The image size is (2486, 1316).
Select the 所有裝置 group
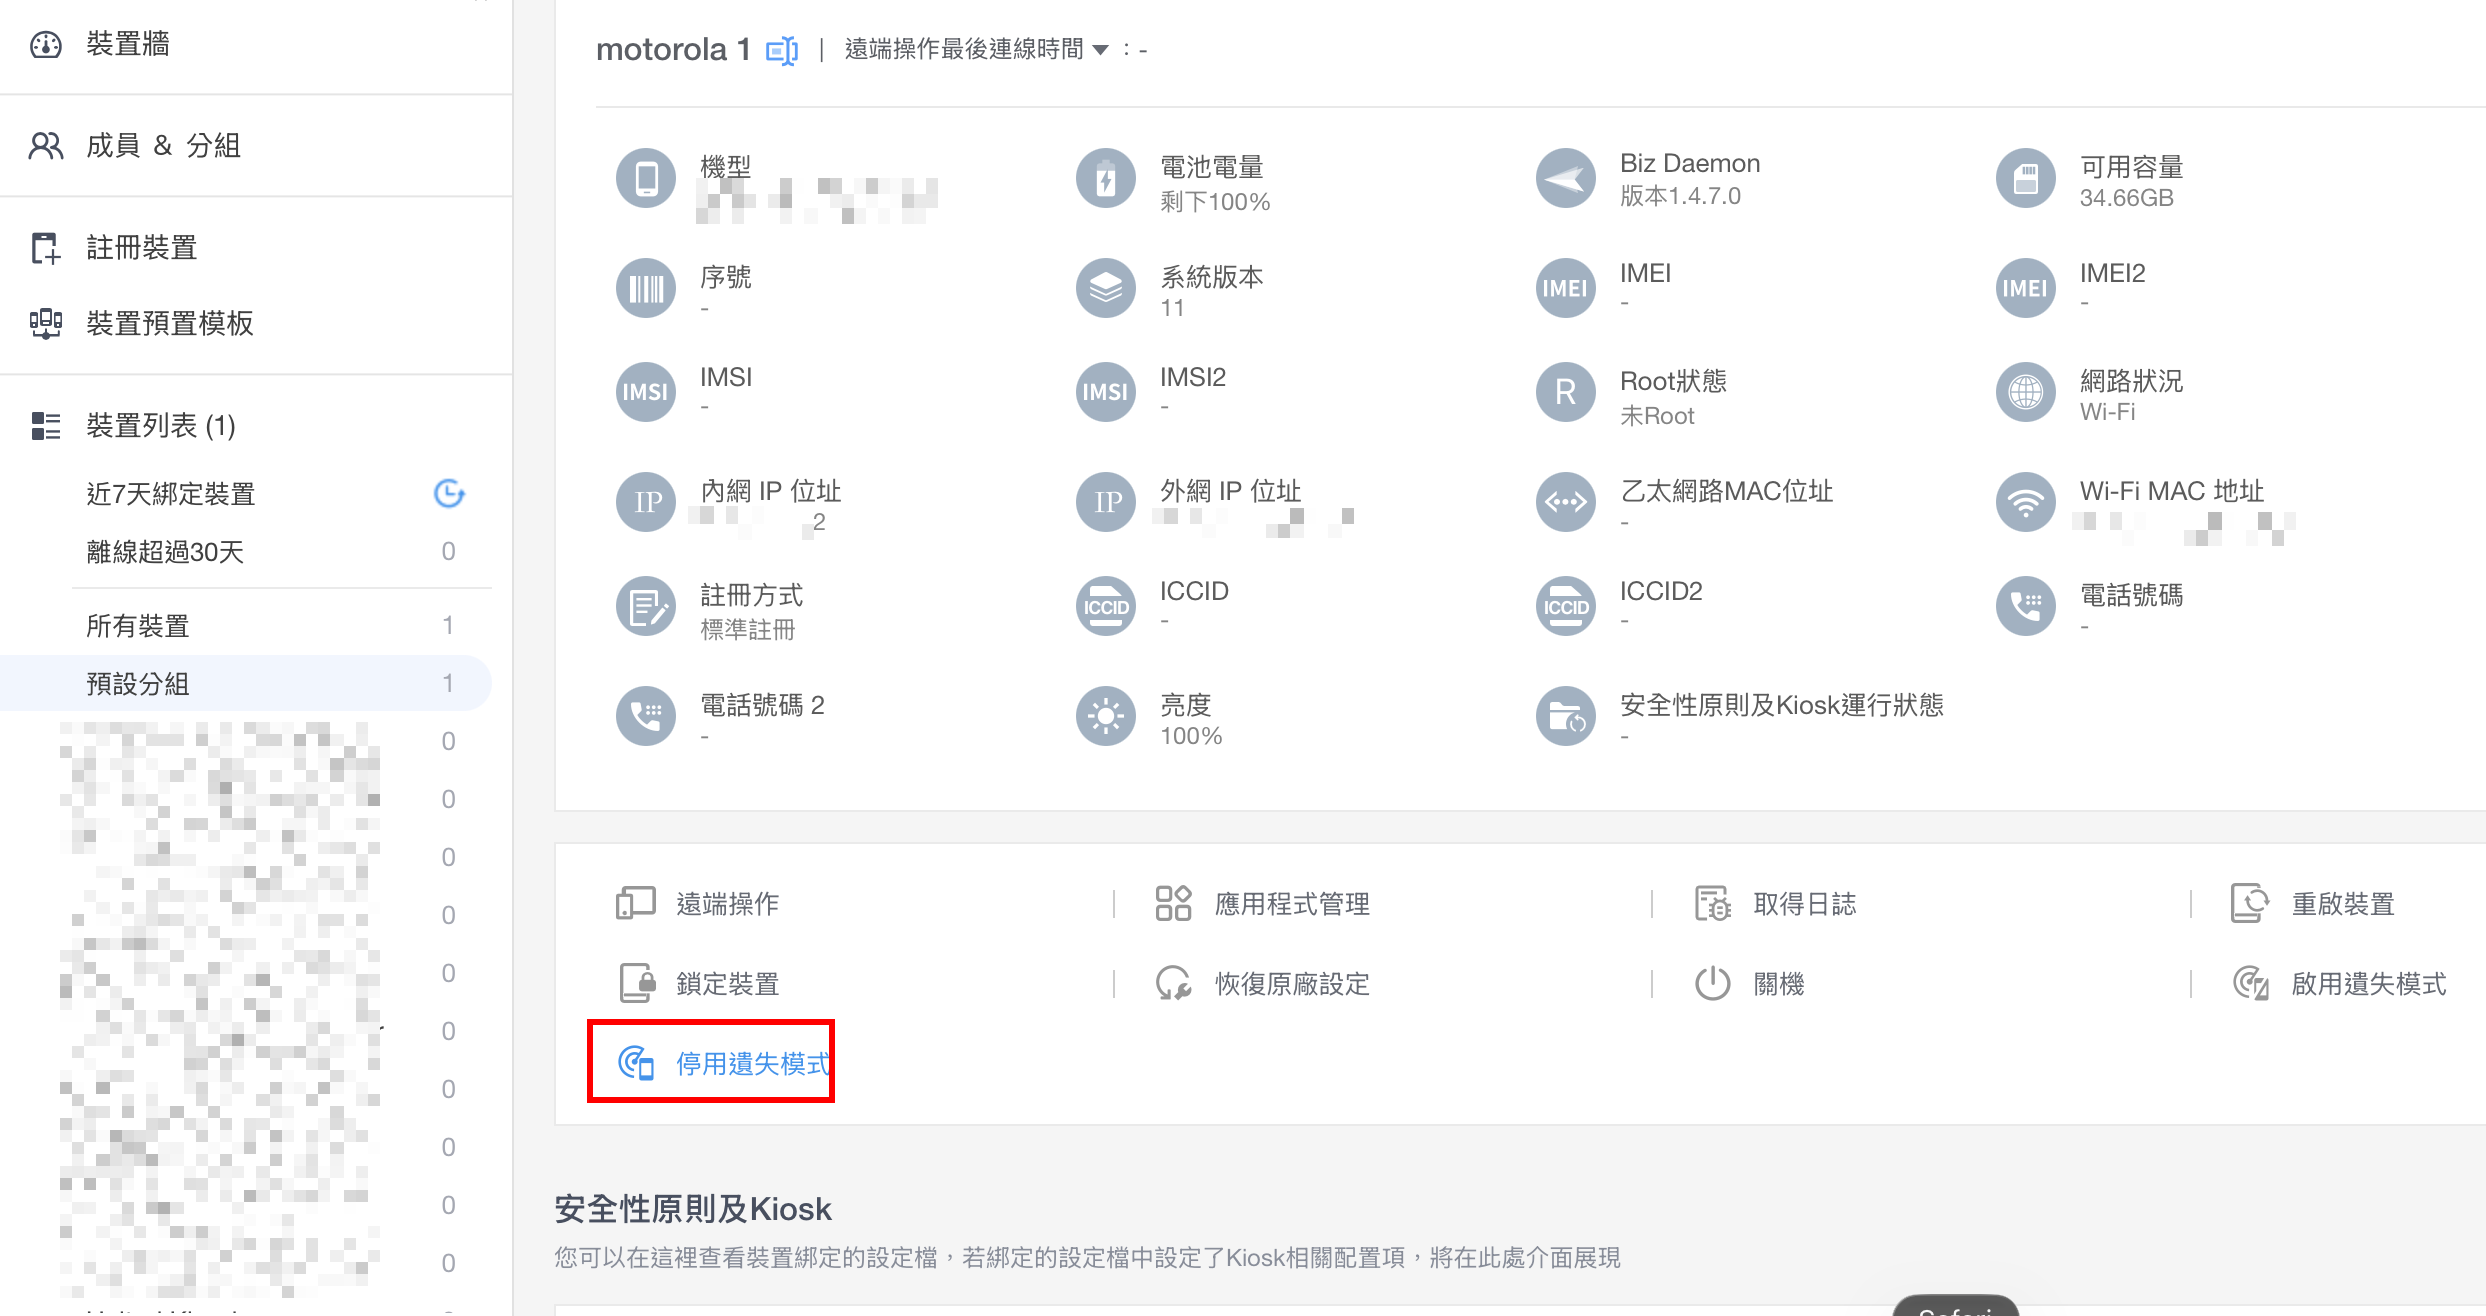(138, 626)
